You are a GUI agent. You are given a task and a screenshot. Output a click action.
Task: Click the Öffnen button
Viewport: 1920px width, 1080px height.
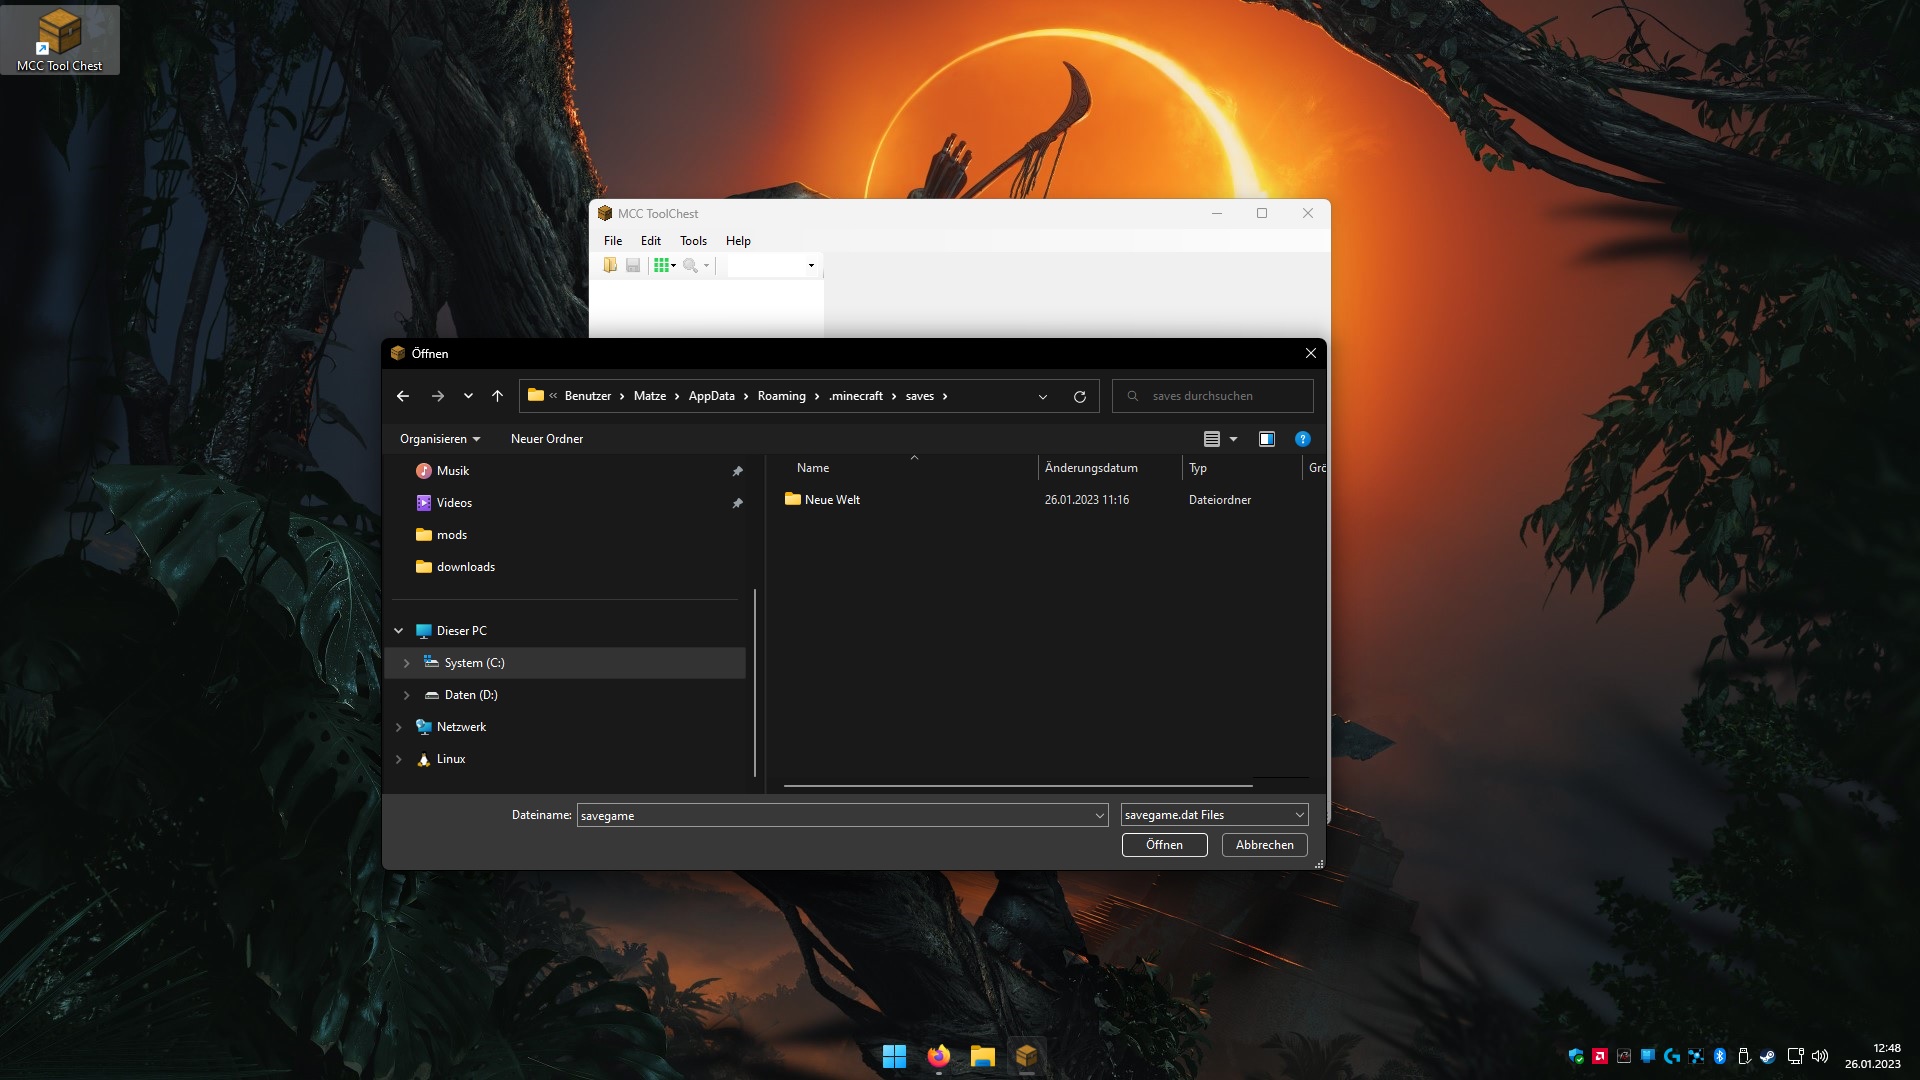pyautogui.click(x=1164, y=845)
